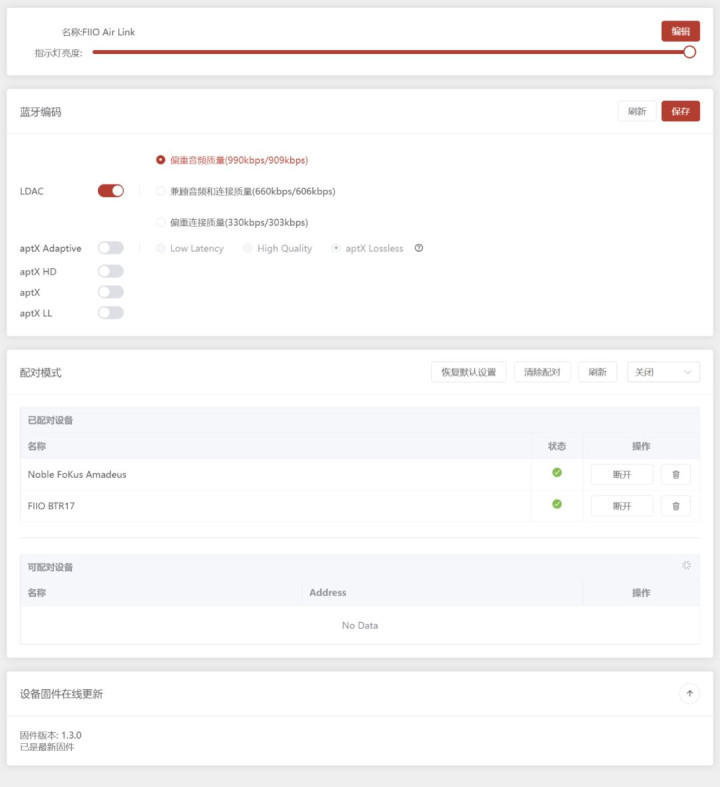Click green status icon for Noble FoKus Amadeus
The height and width of the screenshot is (787, 720).
(557, 473)
